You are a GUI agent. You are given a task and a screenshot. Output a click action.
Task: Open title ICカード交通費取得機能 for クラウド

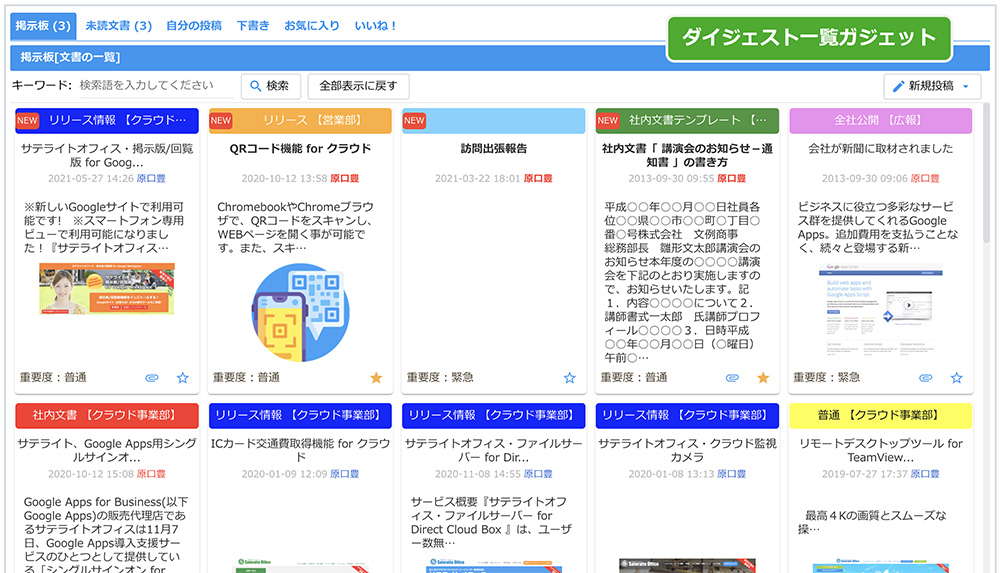(300, 450)
